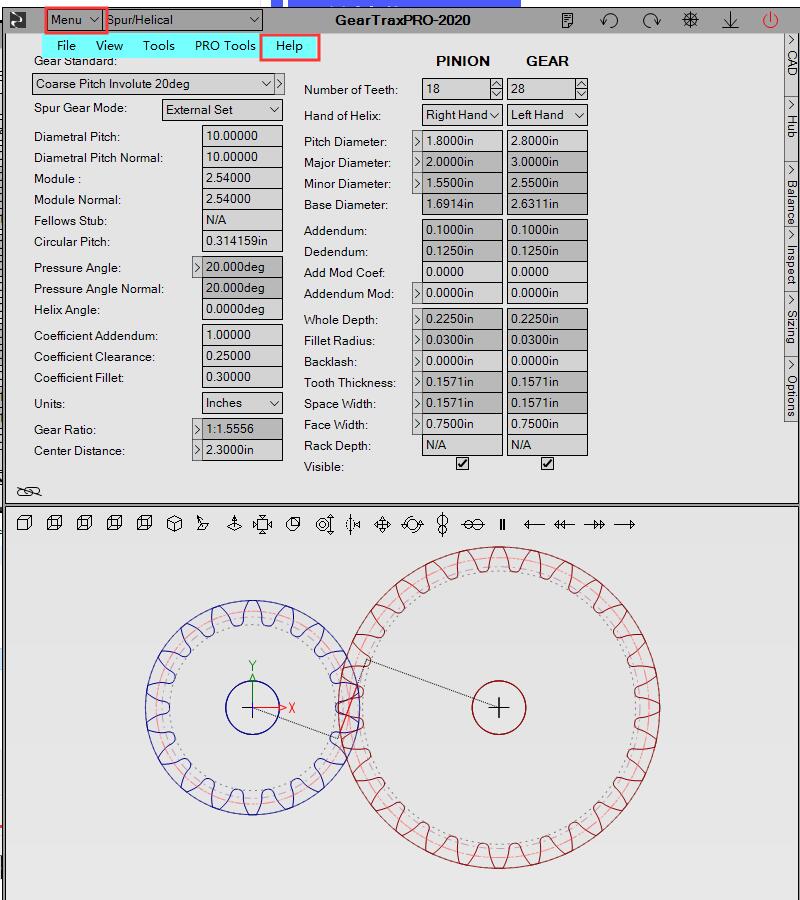Click the plane with arrow view icon

(x=203, y=523)
